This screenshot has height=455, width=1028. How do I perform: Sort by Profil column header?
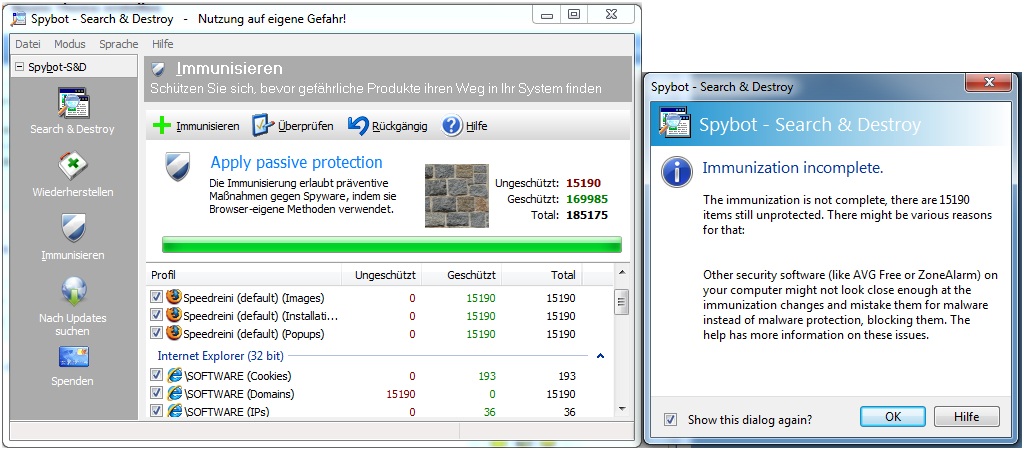click(x=245, y=275)
